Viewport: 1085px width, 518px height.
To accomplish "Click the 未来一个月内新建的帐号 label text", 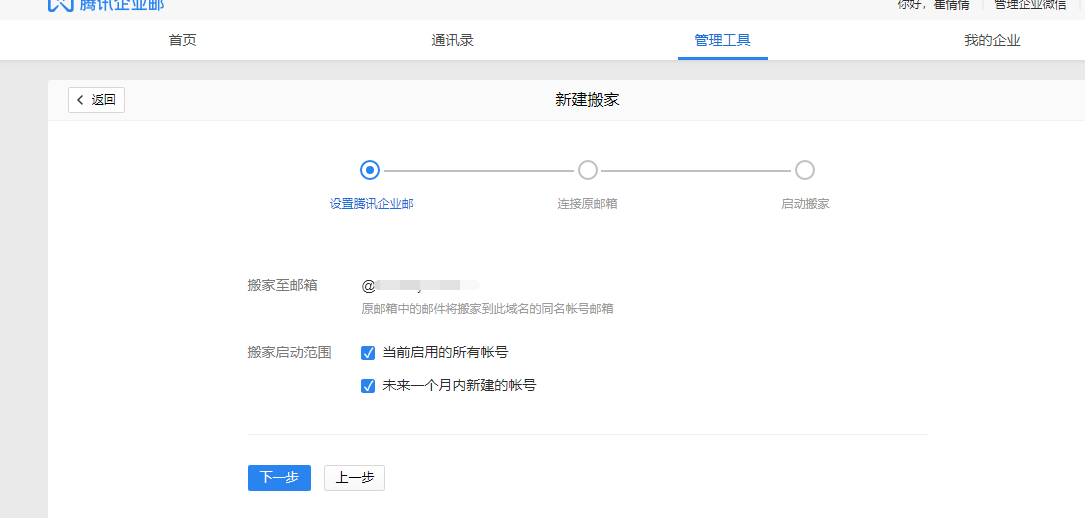I will pos(459,385).
